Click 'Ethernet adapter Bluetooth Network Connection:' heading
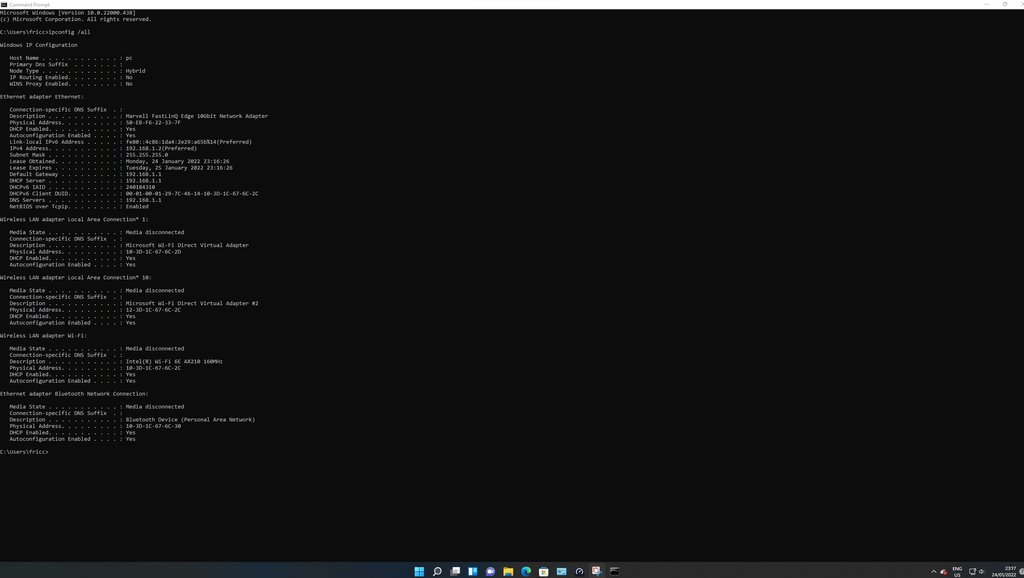 coord(74,394)
